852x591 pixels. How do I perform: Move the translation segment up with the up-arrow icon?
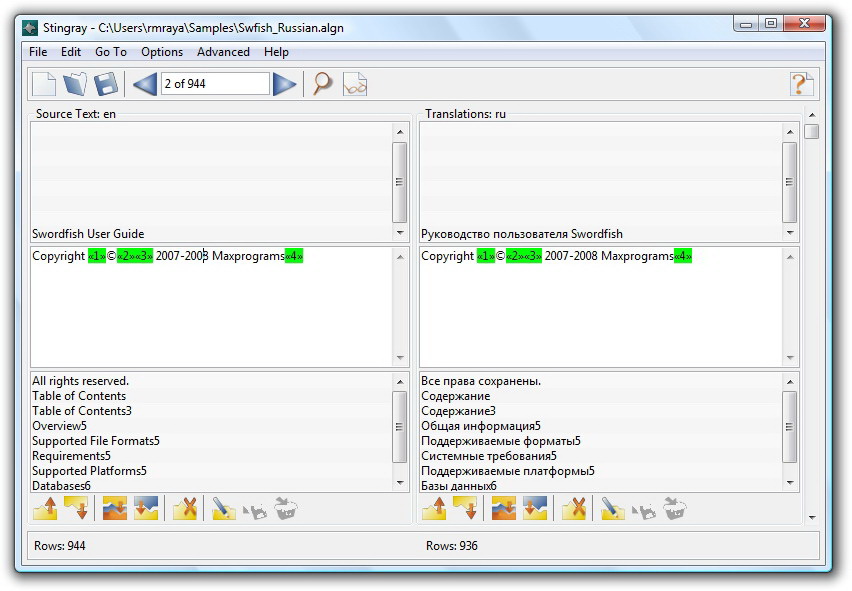(x=434, y=509)
